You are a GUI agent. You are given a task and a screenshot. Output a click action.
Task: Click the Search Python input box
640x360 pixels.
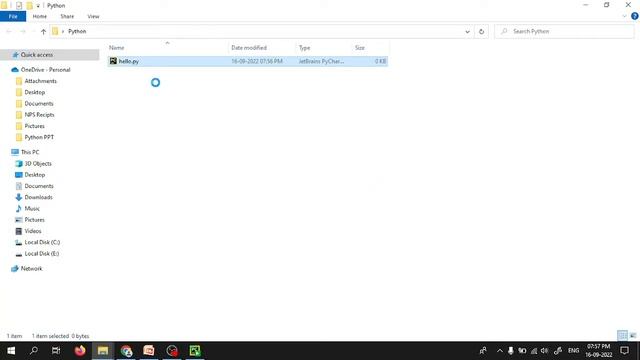tap(564, 31)
